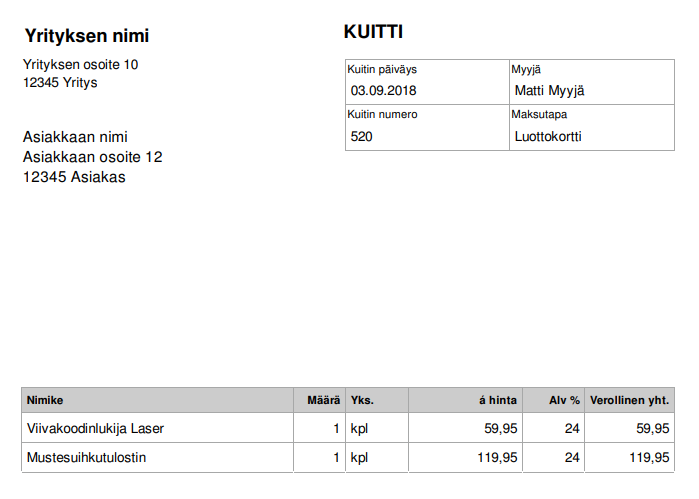The width and height of the screenshot is (699, 499).
Task: Click the 'Asiakkaan nimi' customer name
Action: [75, 137]
